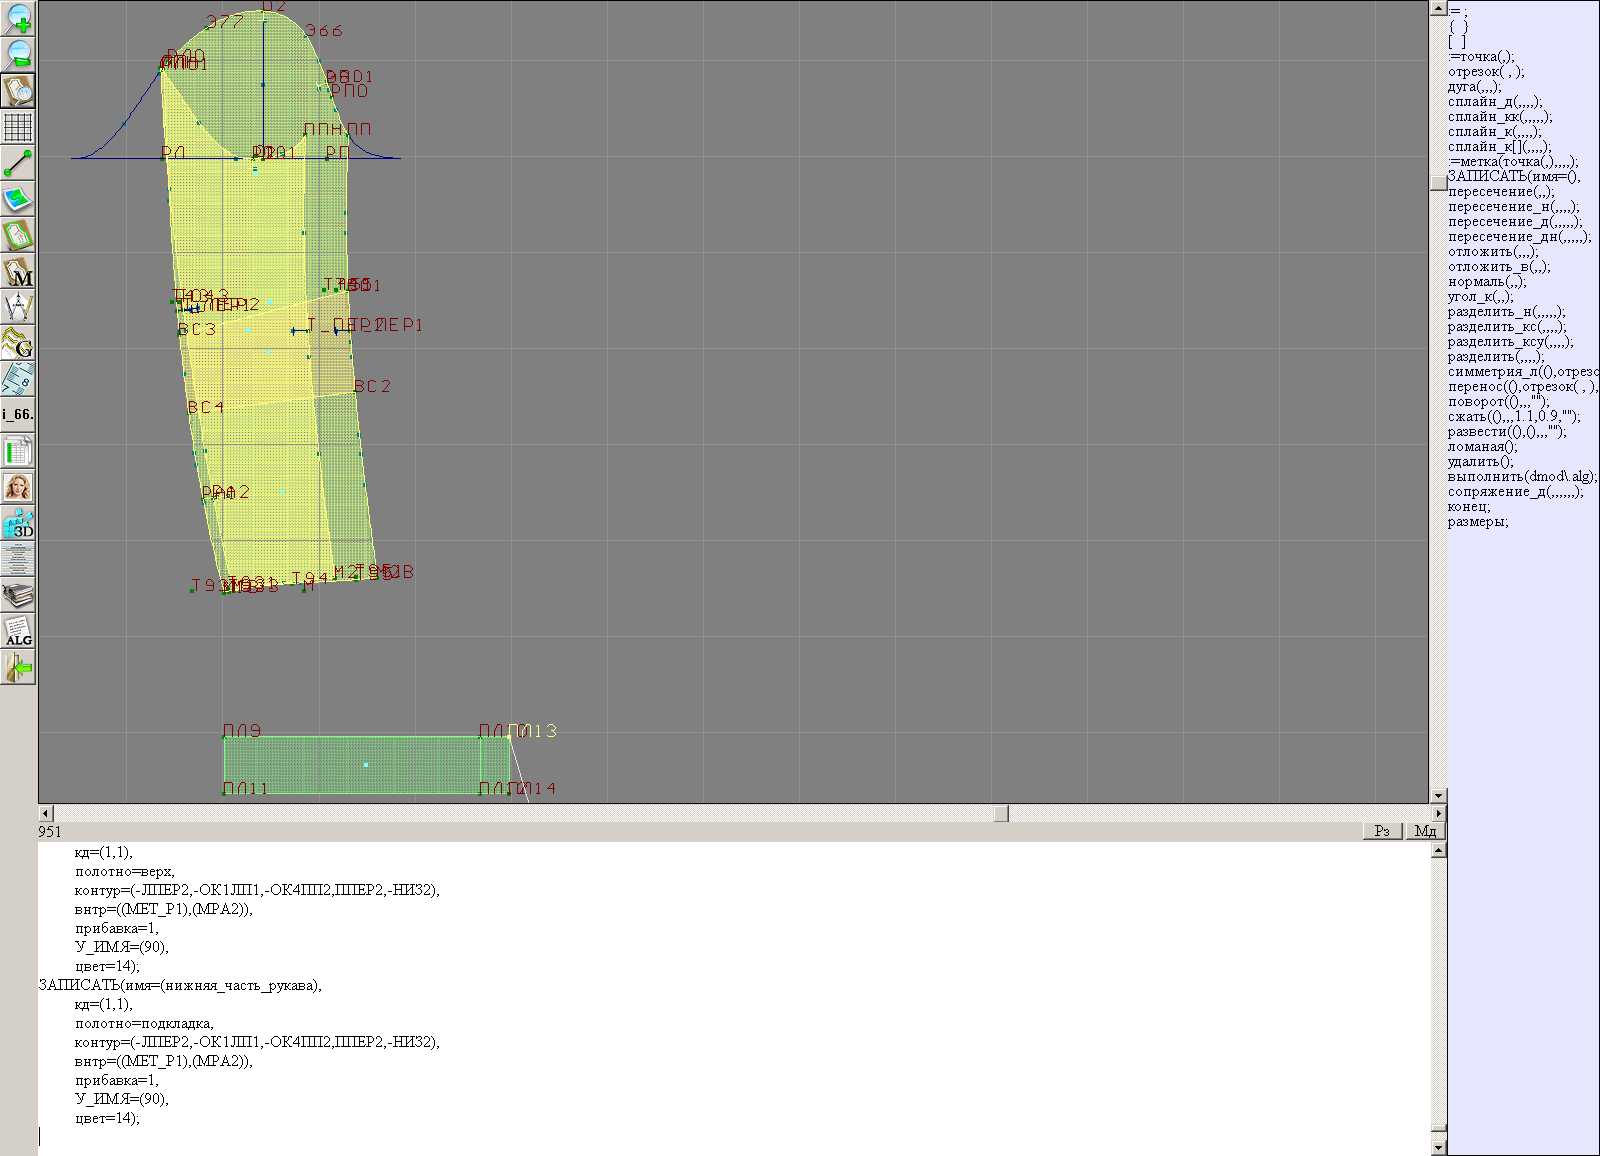Screen dimensions: 1600x1156
Task: Click the stacked books library icon
Action: (18, 596)
